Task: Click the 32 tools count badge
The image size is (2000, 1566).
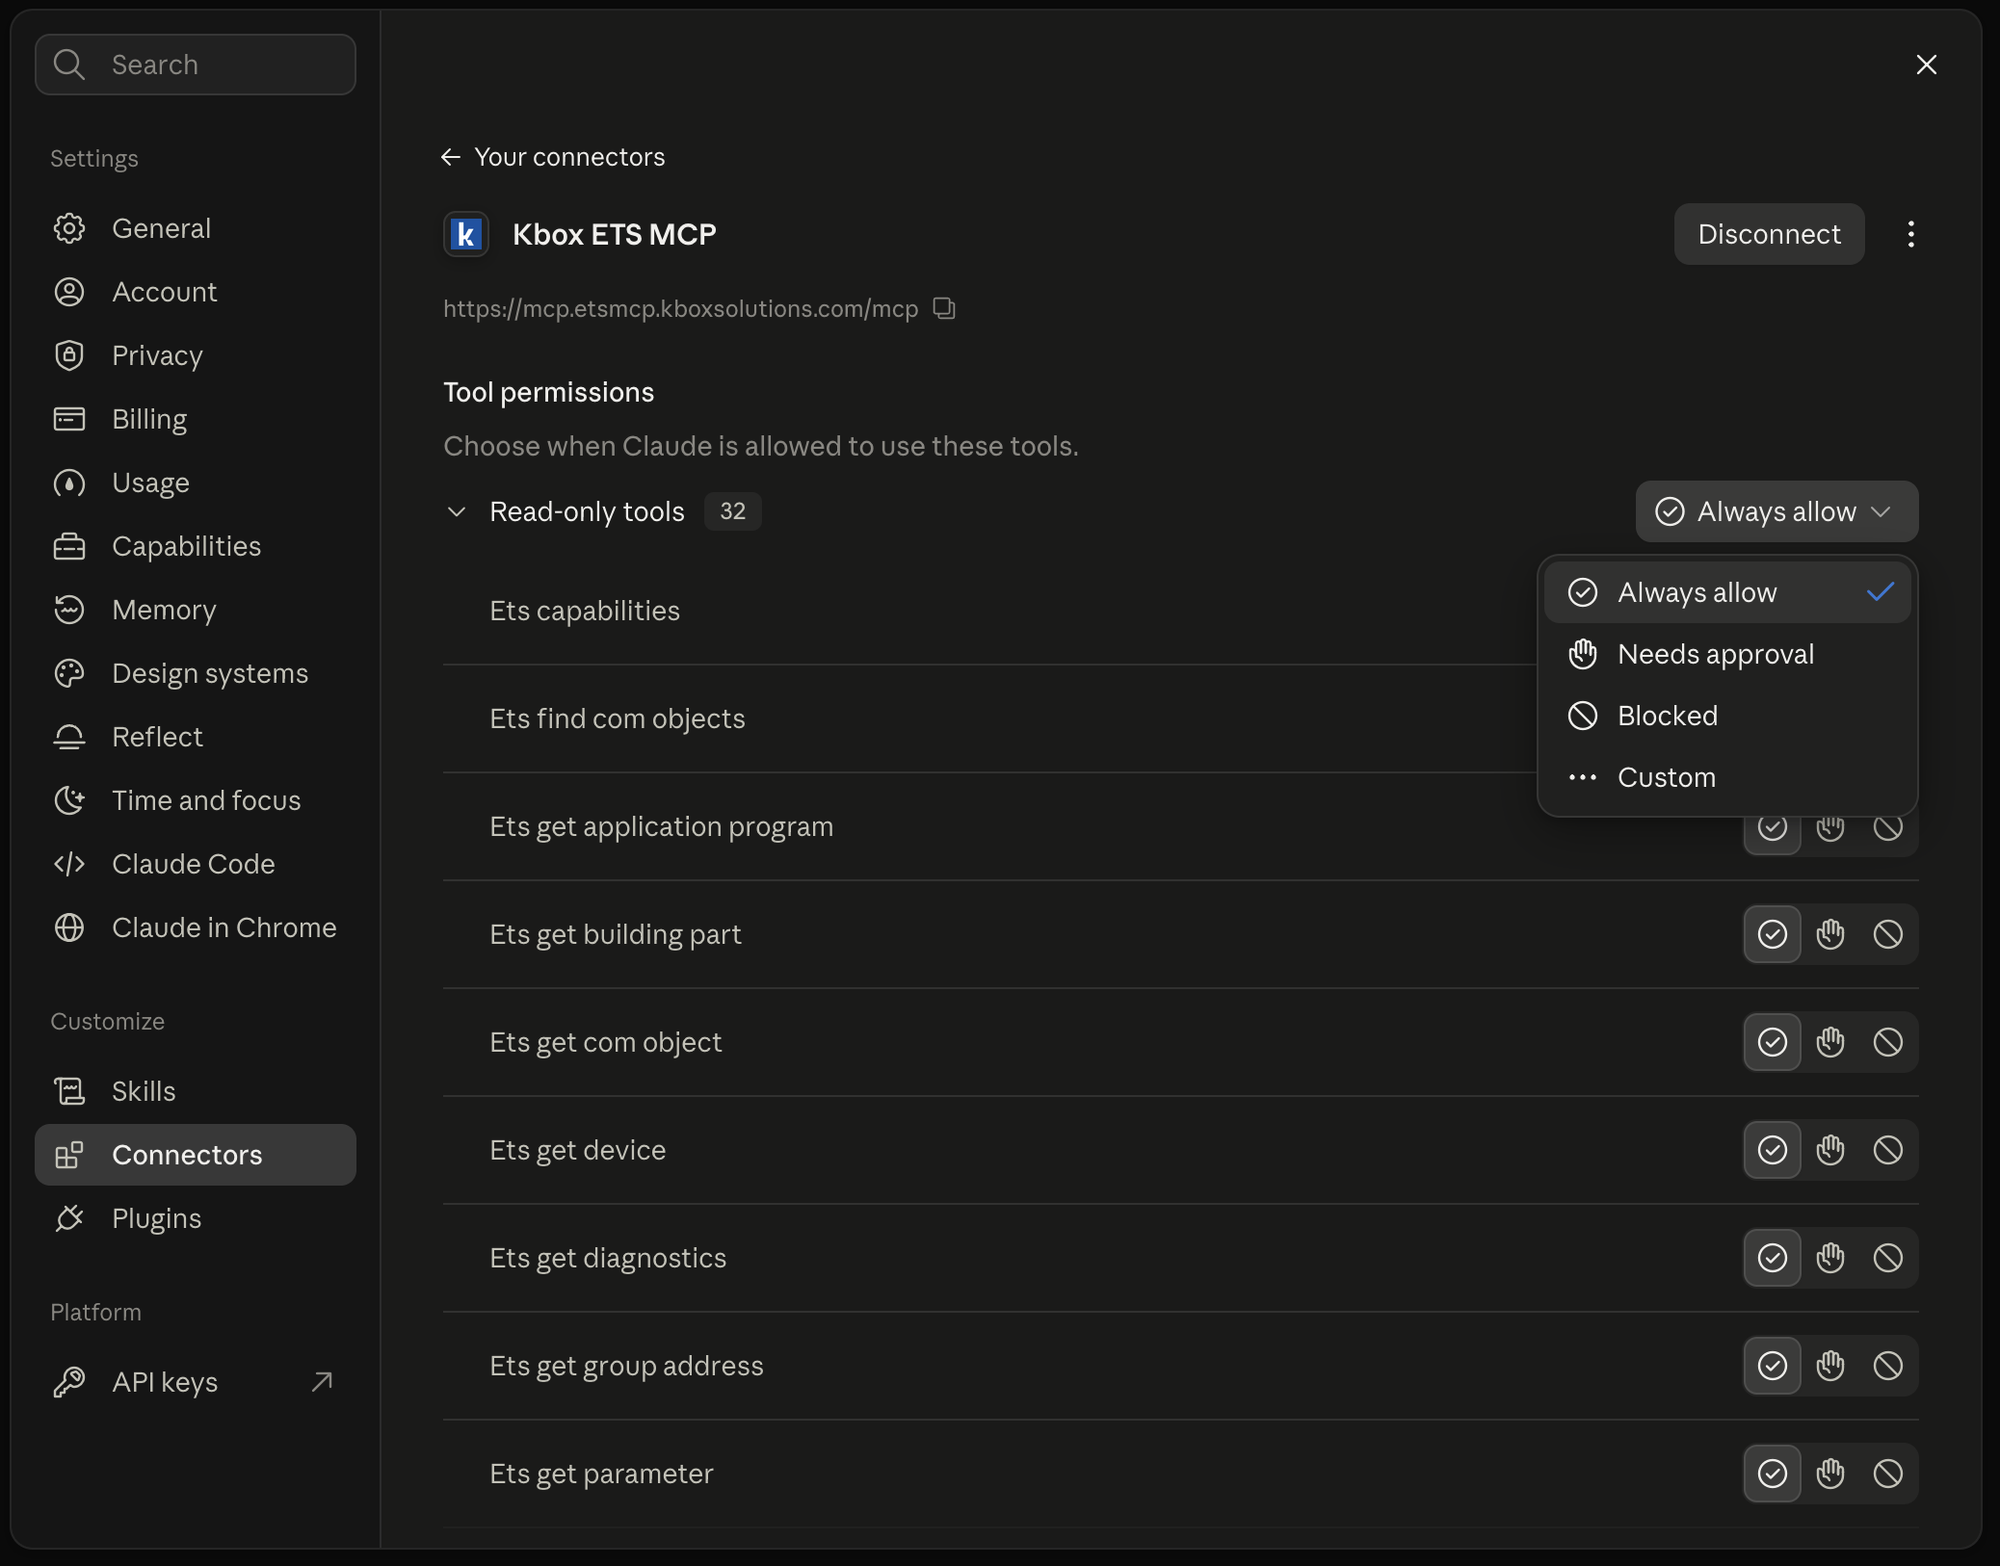Action: [x=733, y=511]
